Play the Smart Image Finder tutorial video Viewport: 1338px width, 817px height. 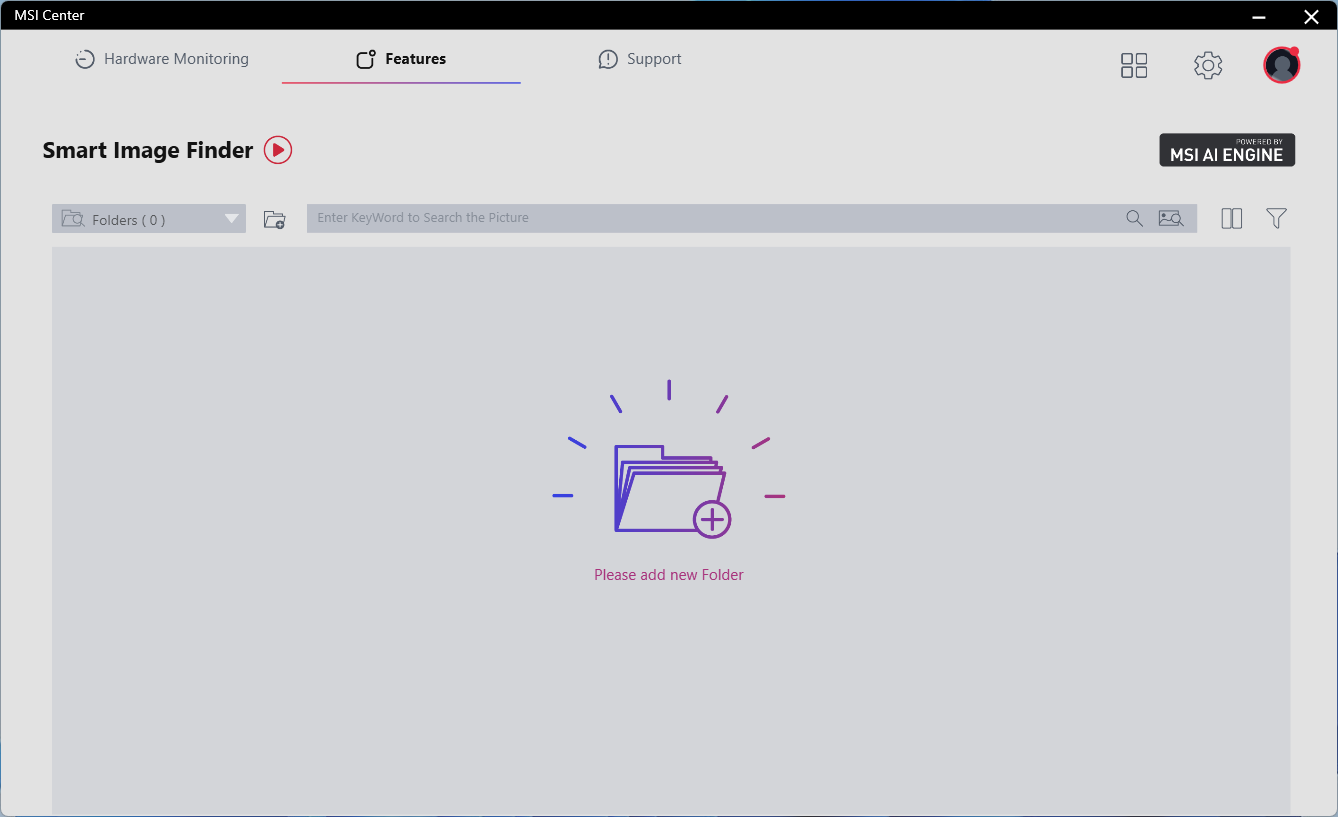[278, 150]
